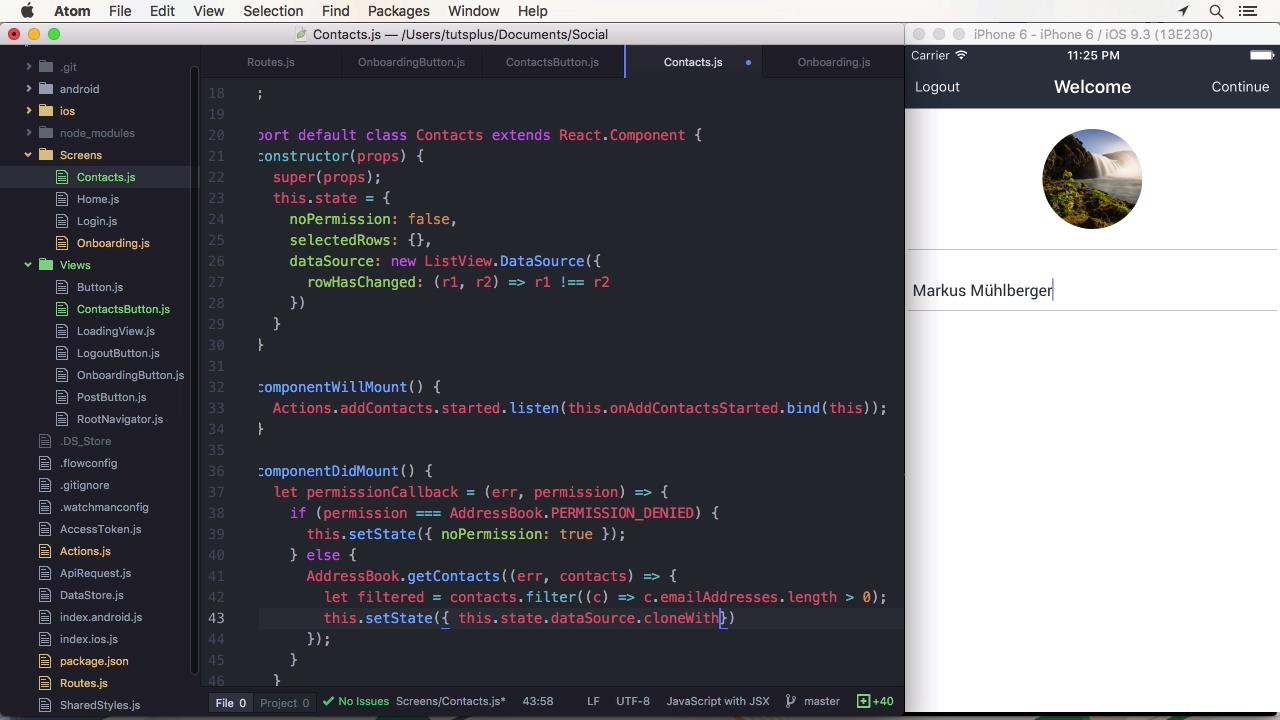The height and width of the screenshot is (720, 1280).
Task: Expand the node_modules folder arrow
Action: coord(29,133)
